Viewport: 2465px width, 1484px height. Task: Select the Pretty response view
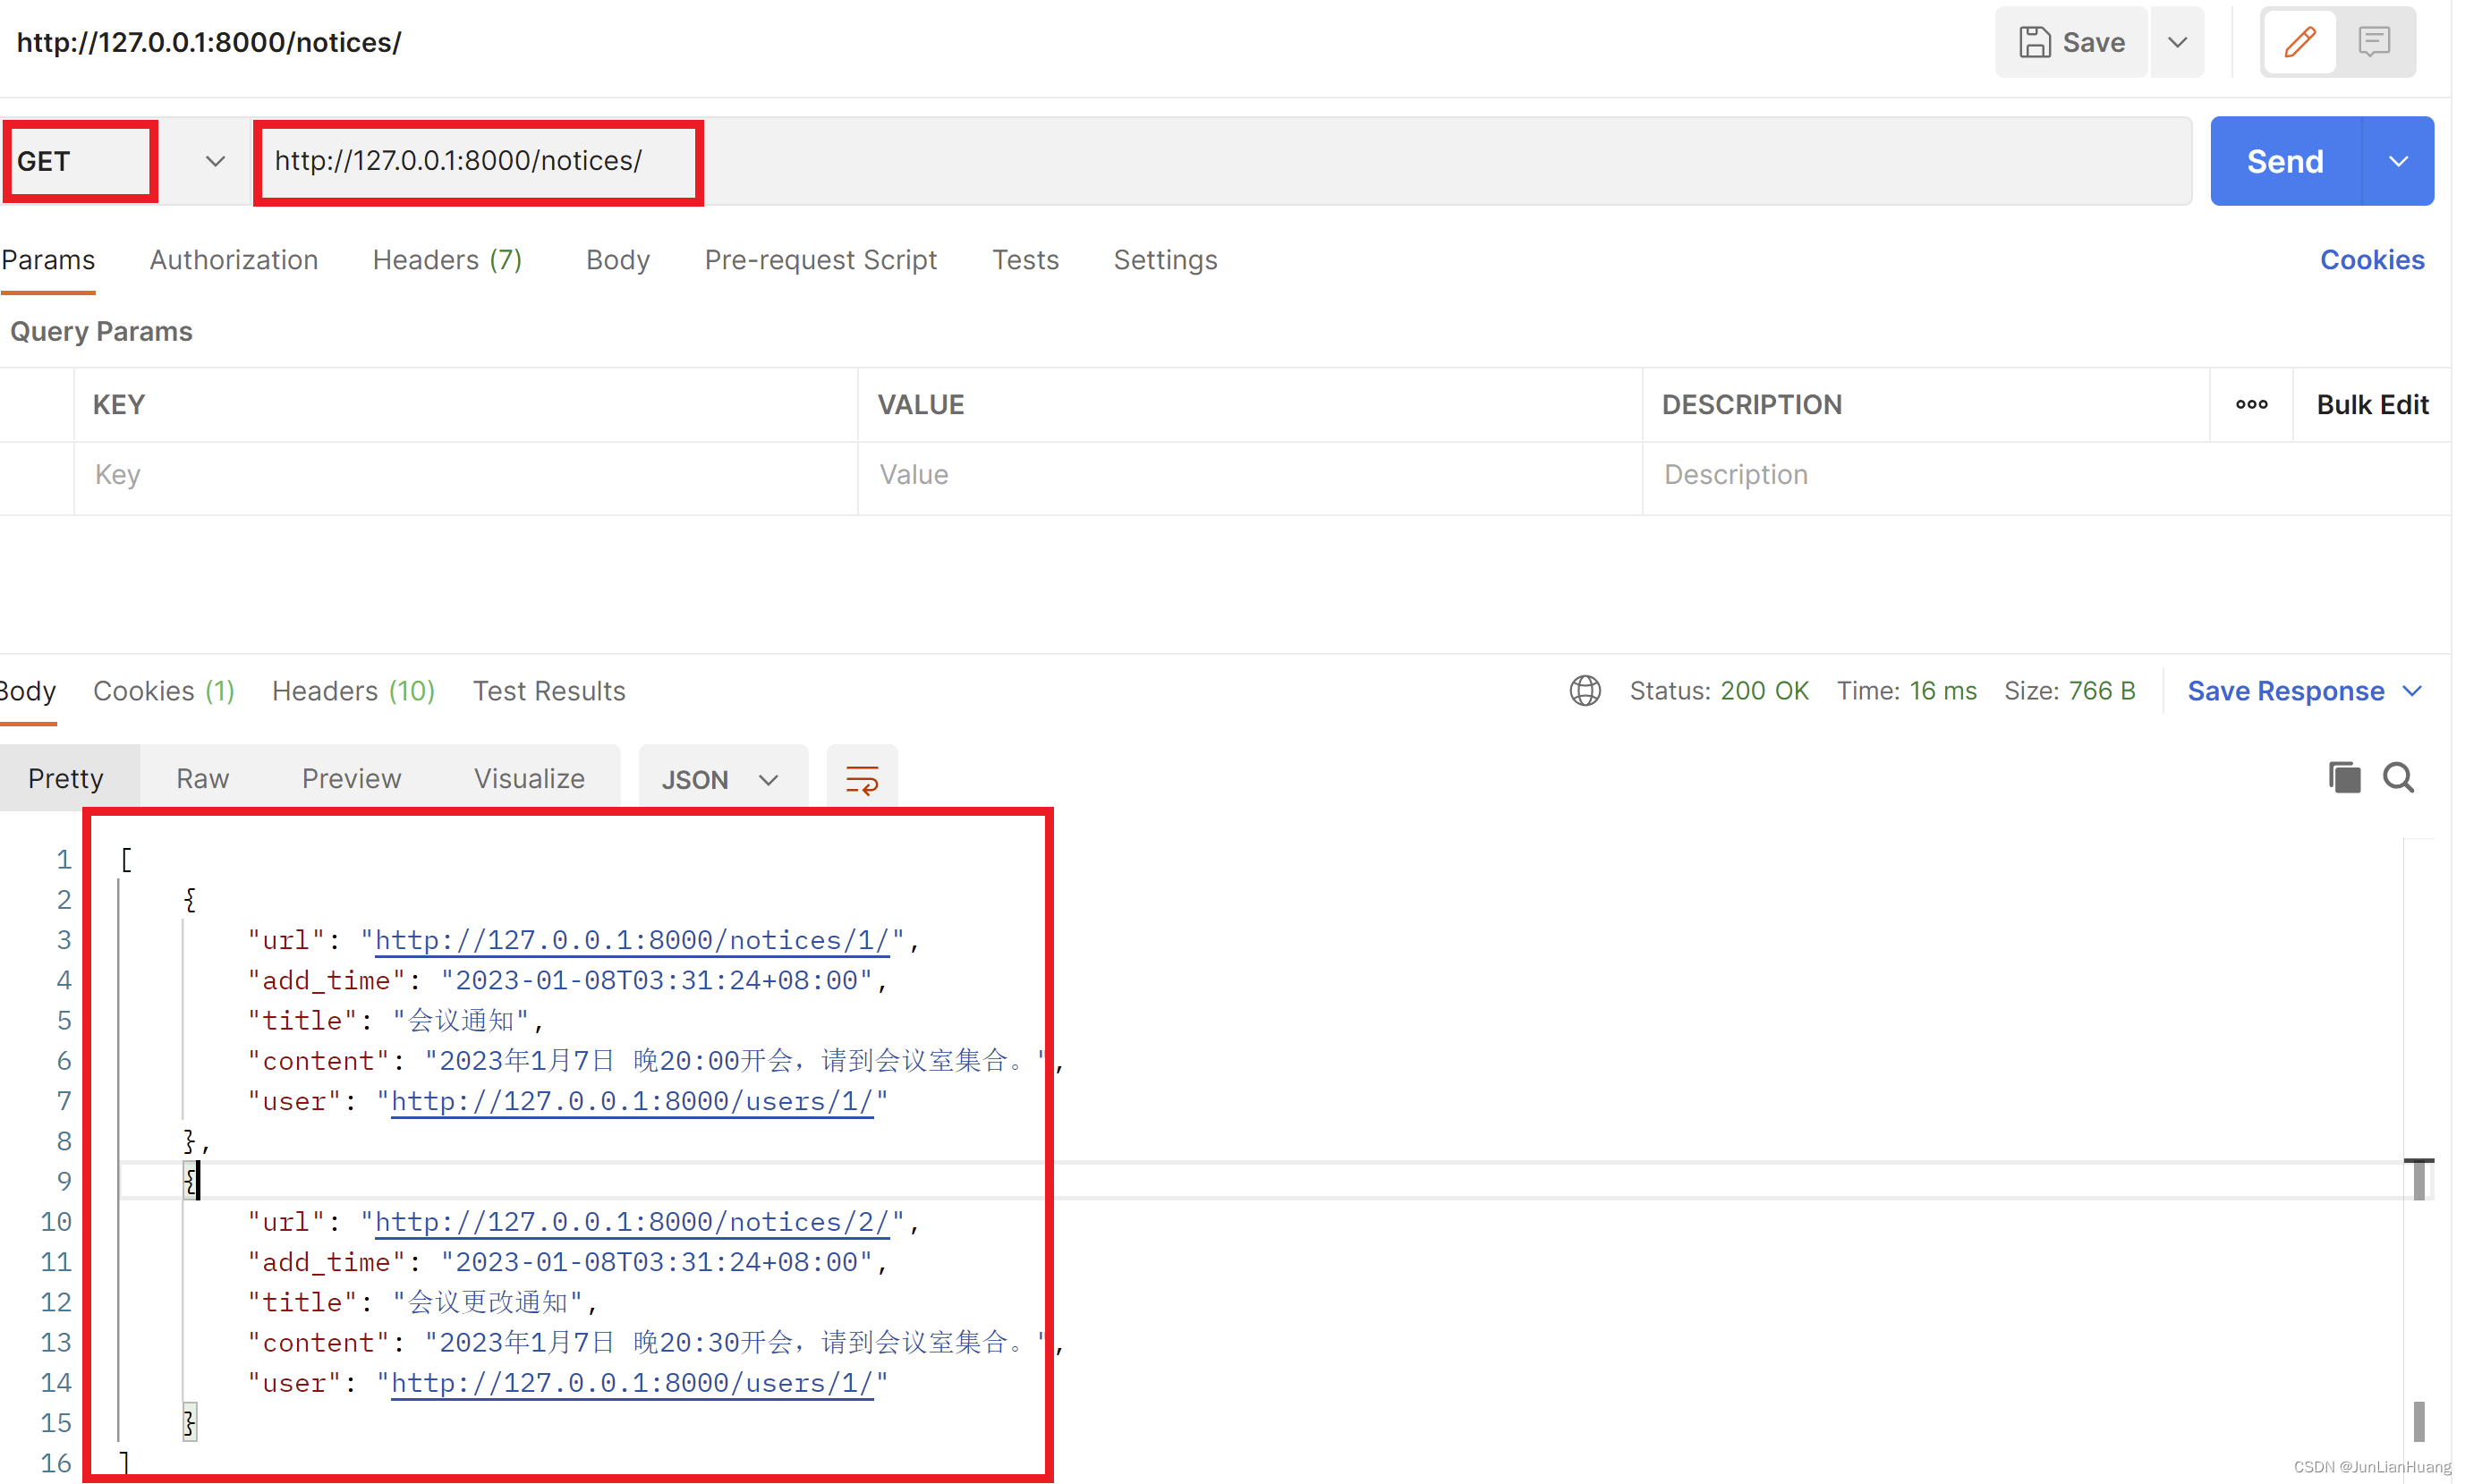point(65,775)
